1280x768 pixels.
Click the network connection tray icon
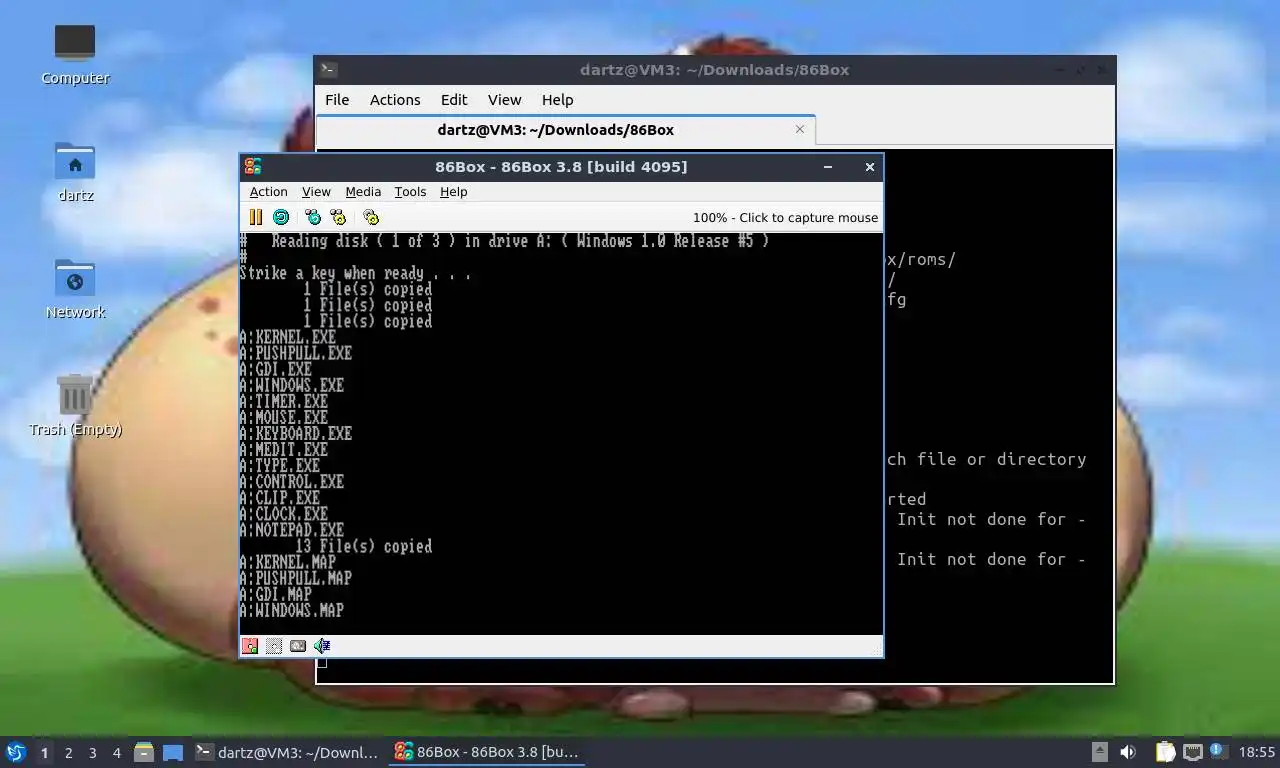coord(1192,752)
